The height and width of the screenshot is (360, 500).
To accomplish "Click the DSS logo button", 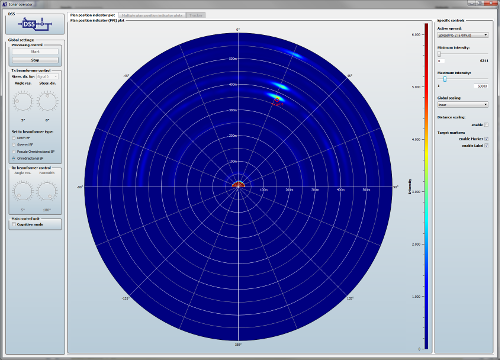I will (35, 24).
